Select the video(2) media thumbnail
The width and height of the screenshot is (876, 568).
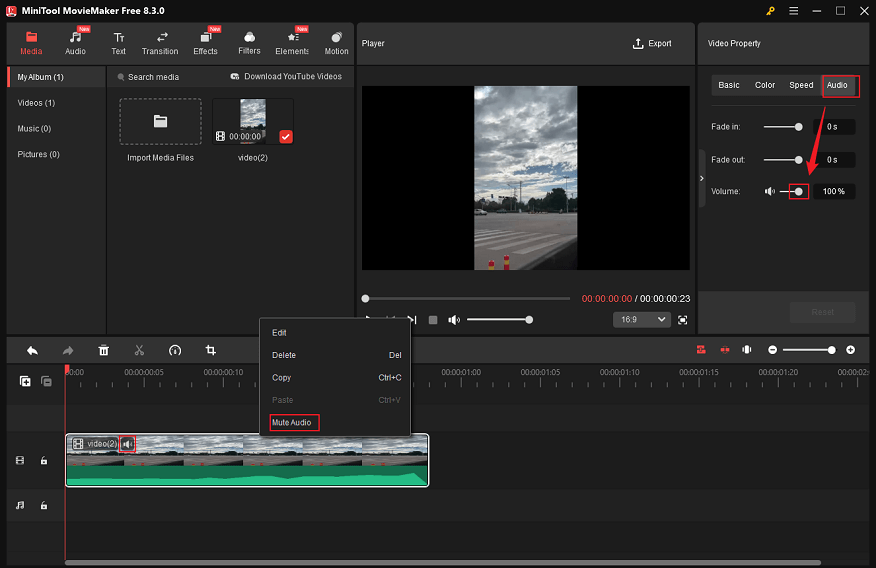click(x=253, y=121)
